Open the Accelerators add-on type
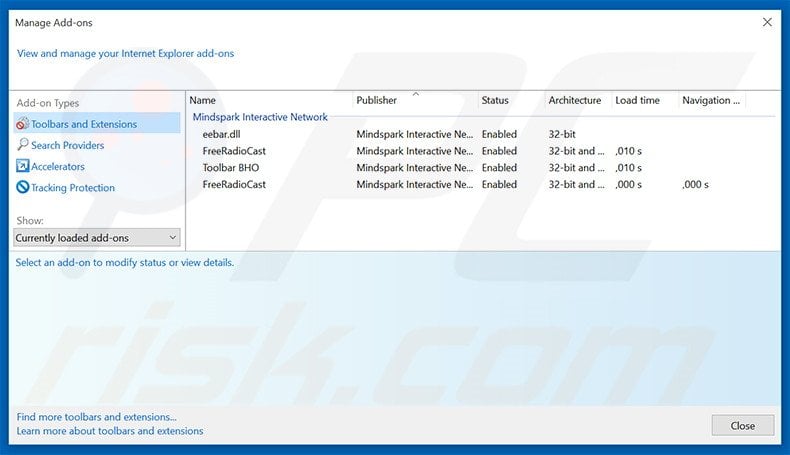 pos(58,166)
